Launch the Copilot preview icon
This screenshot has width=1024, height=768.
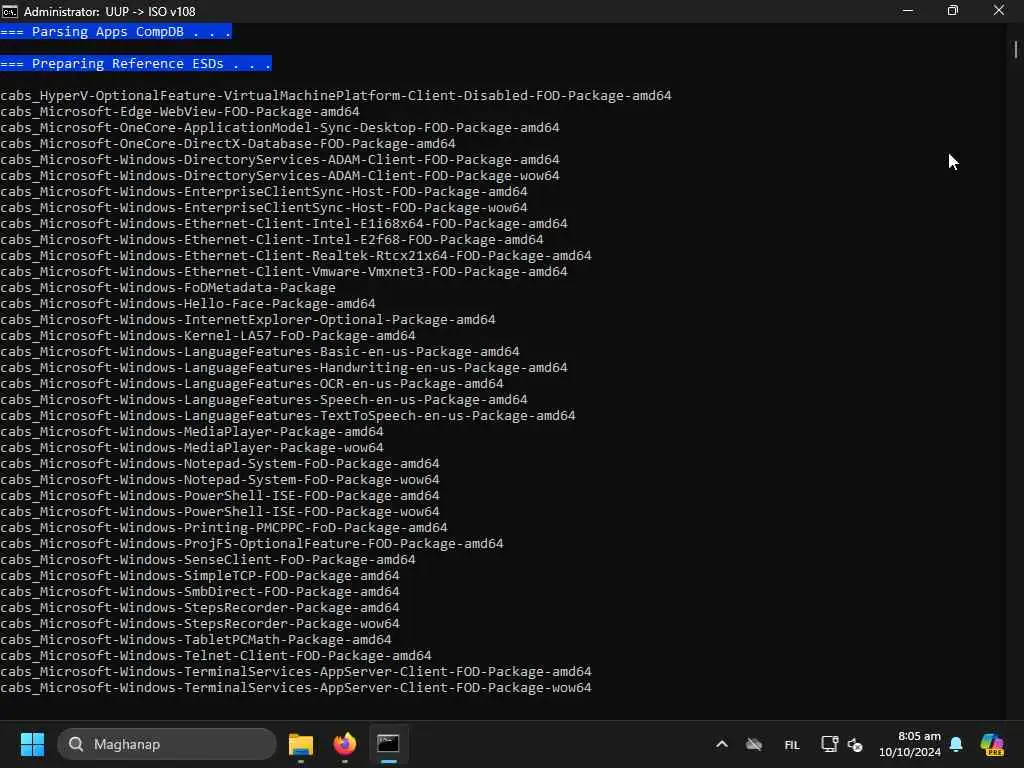coord(992,744)
